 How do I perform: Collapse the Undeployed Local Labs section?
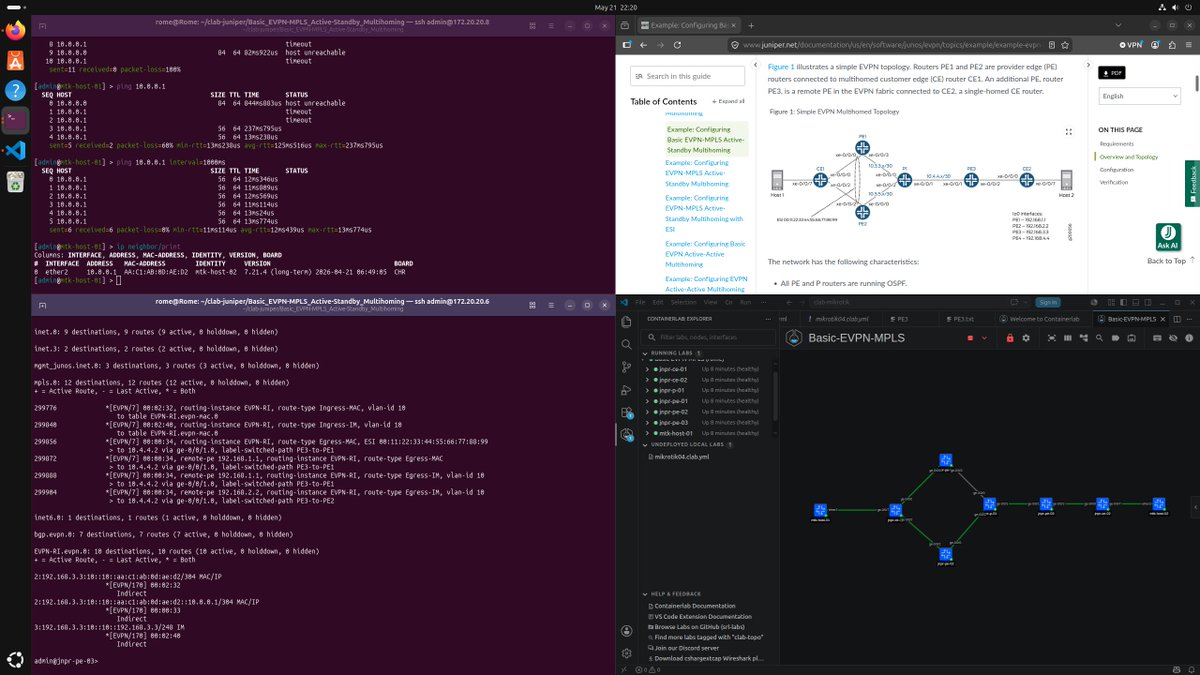(645, 444)
